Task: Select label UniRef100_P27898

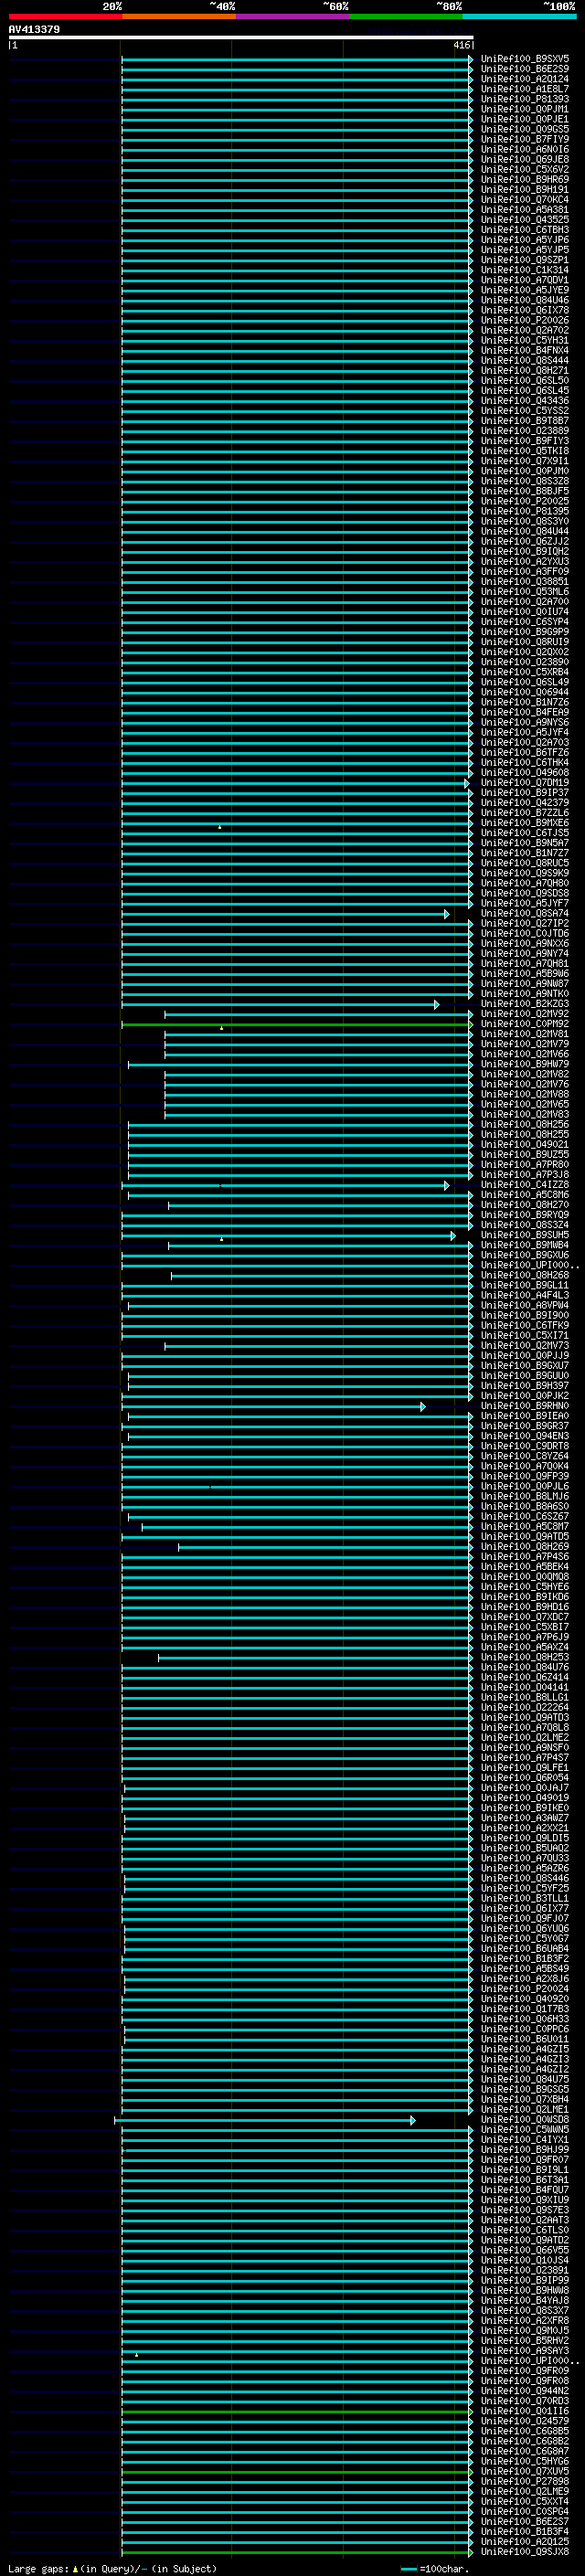Action: (524, 2482)
